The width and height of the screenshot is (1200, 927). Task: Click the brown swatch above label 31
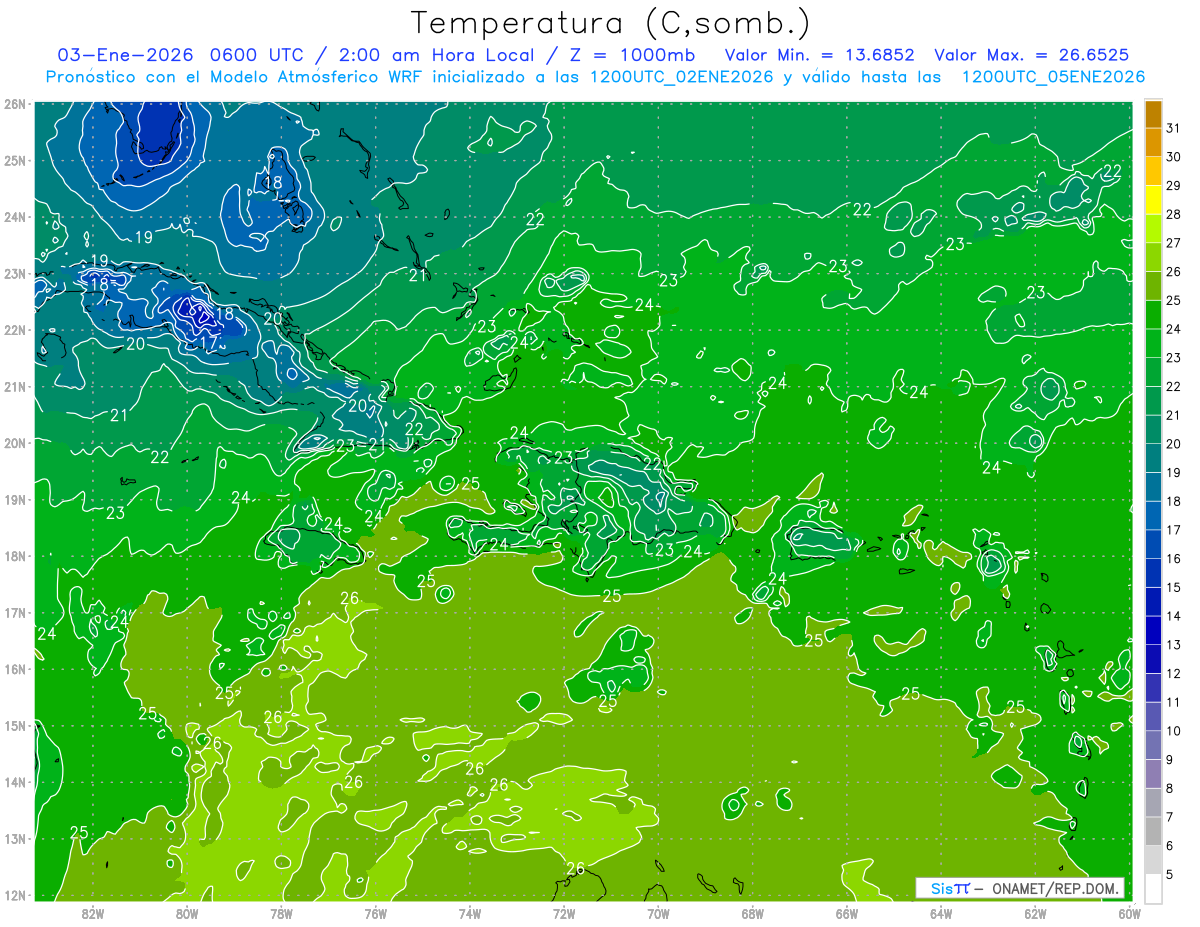1153,114
